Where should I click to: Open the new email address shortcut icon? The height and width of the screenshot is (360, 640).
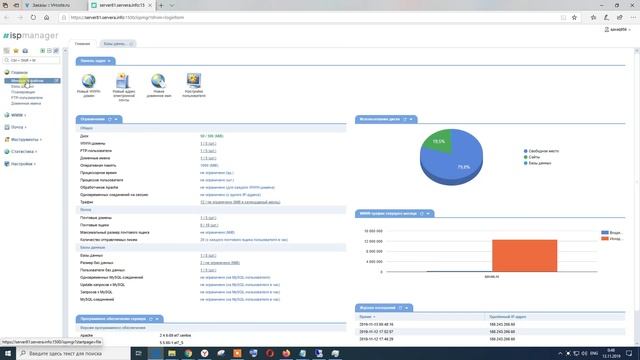[x=123, y=81]
